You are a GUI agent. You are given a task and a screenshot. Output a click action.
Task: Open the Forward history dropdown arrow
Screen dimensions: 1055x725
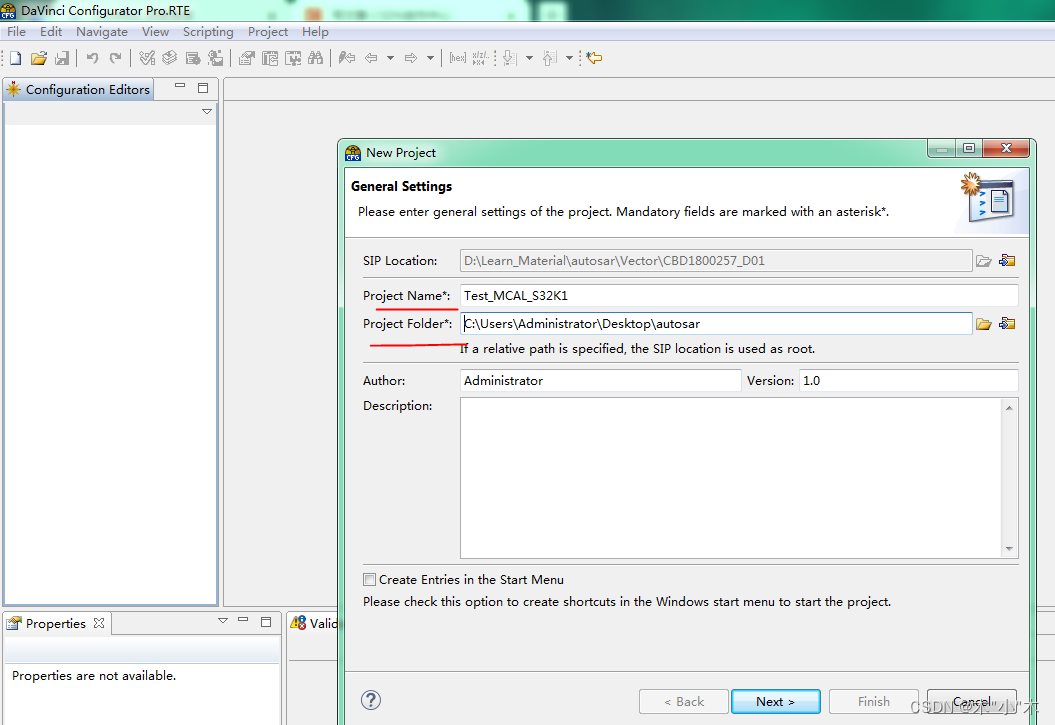coord(430,58)
